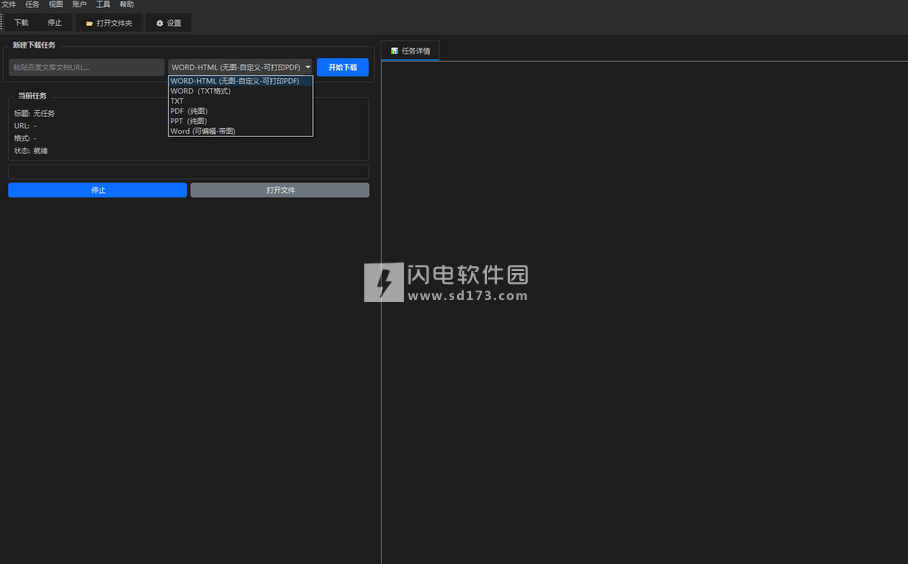The image size is (908, 564).
Task: Open the 帮助 menu
Action: pos(126,5)
